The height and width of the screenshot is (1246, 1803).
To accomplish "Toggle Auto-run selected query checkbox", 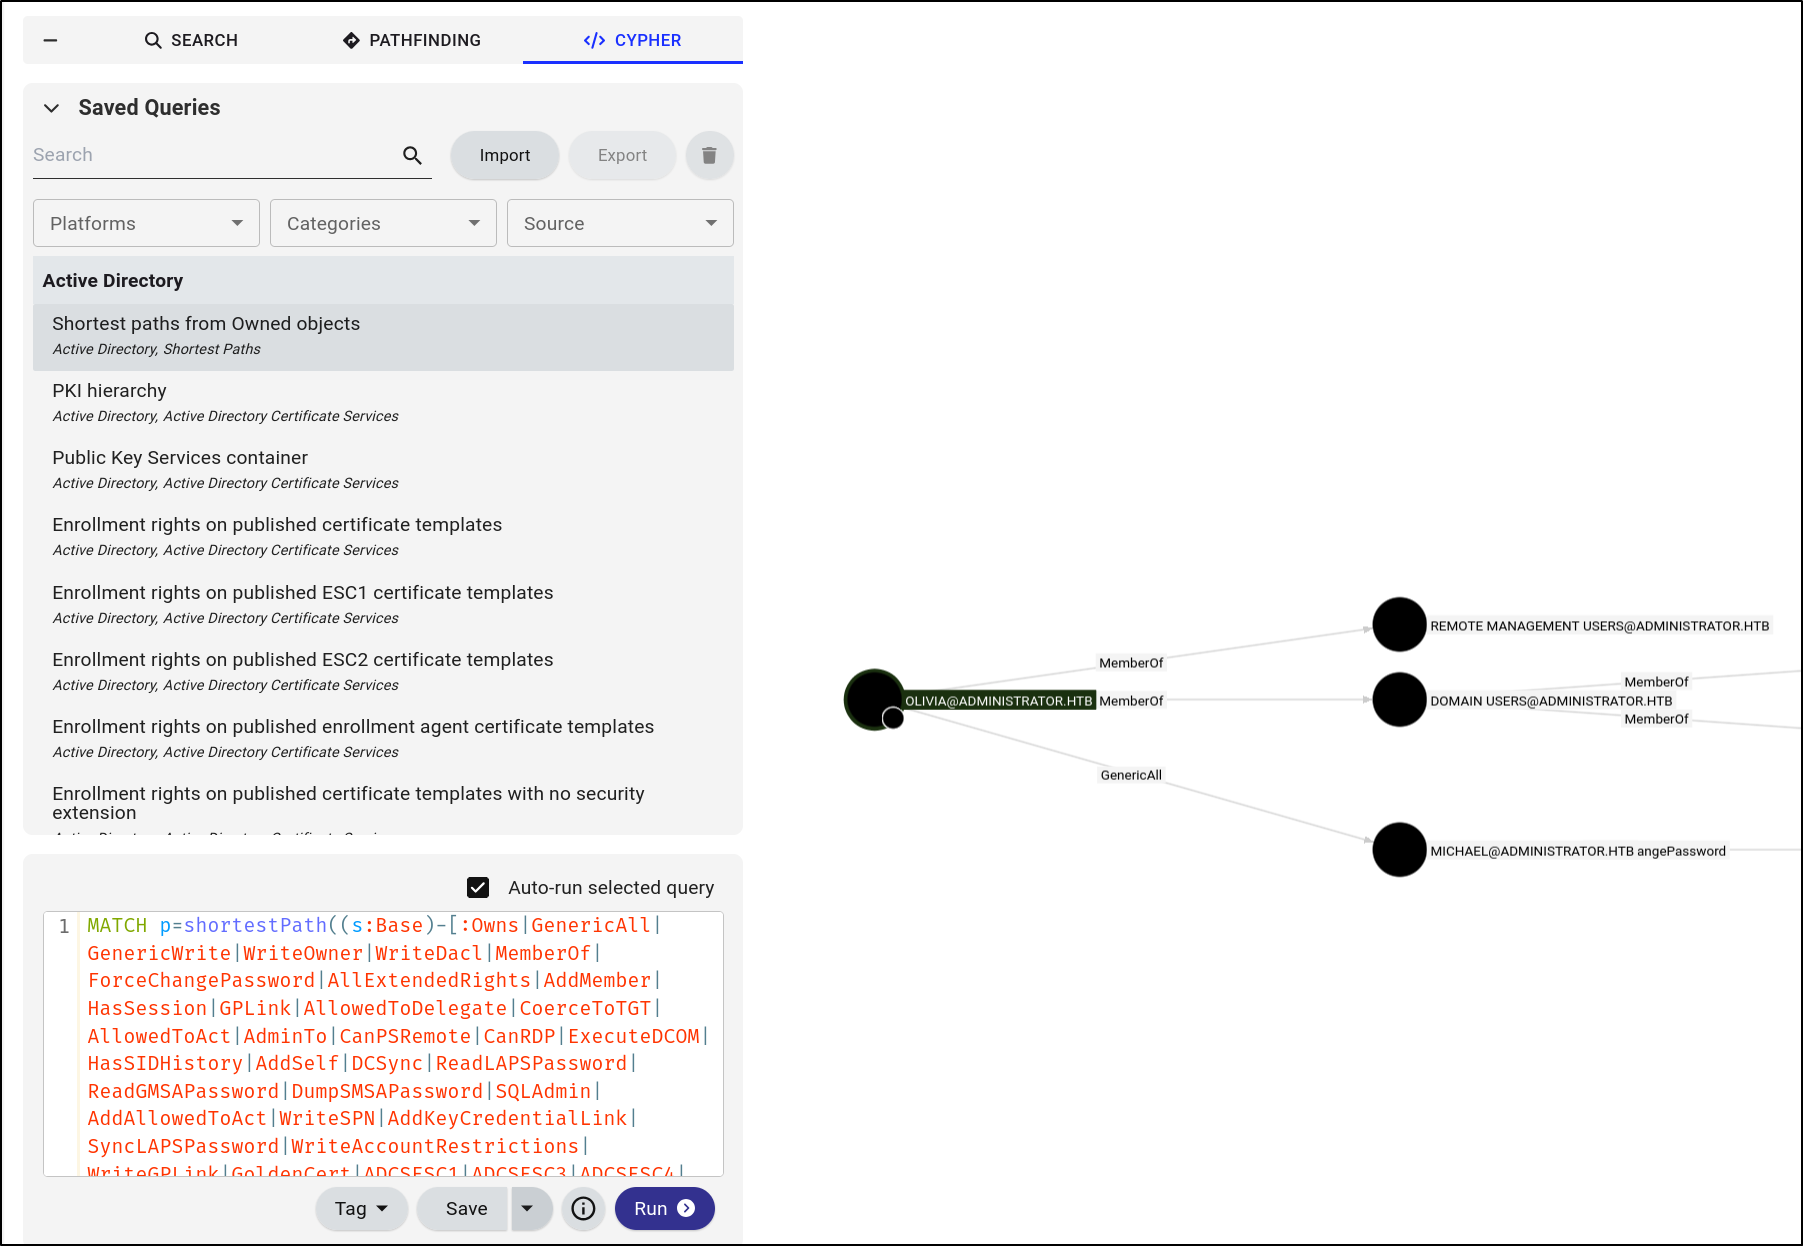I will (x=478, y=887).
